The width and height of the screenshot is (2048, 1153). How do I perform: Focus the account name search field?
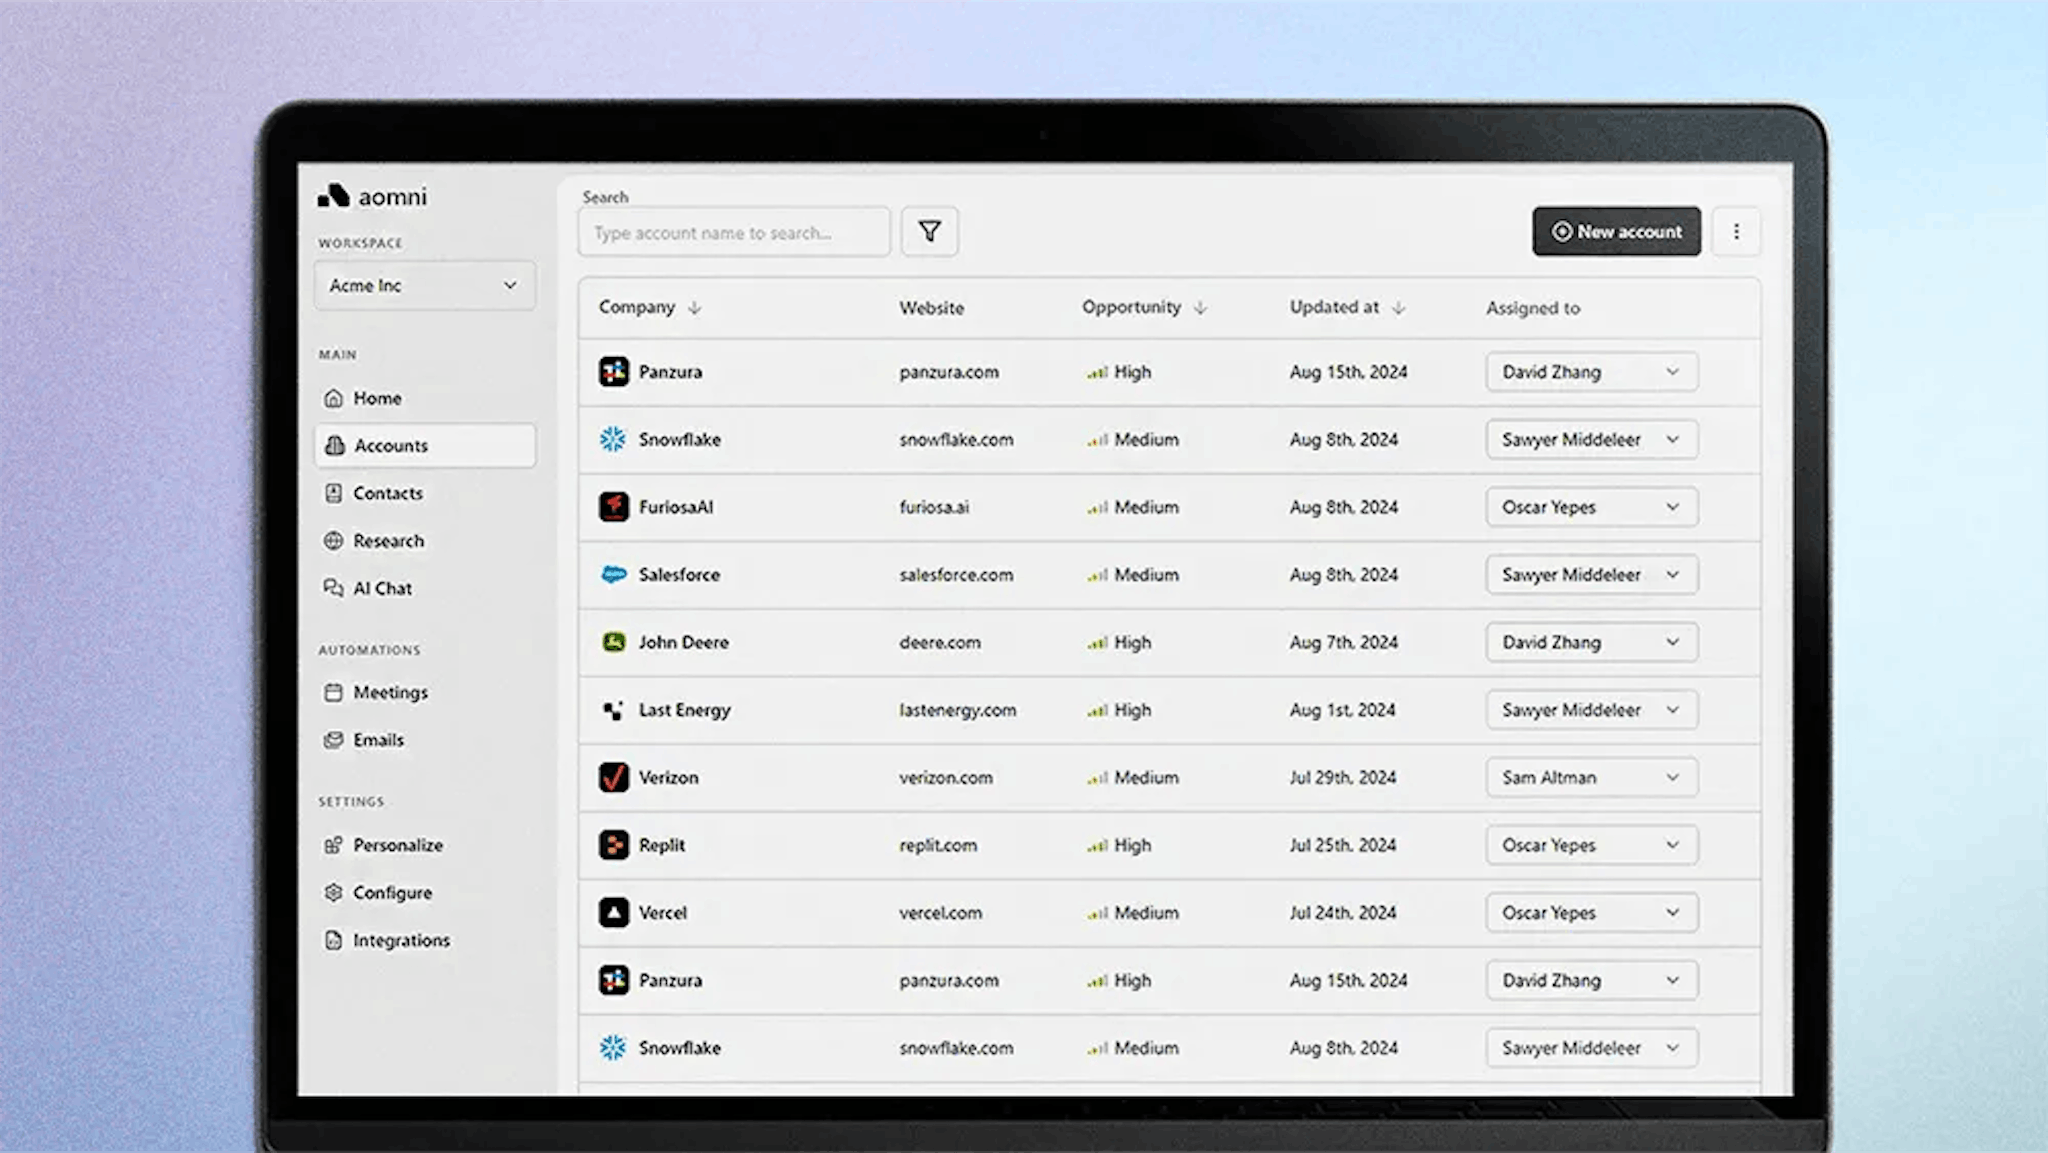tap(733, 232)
